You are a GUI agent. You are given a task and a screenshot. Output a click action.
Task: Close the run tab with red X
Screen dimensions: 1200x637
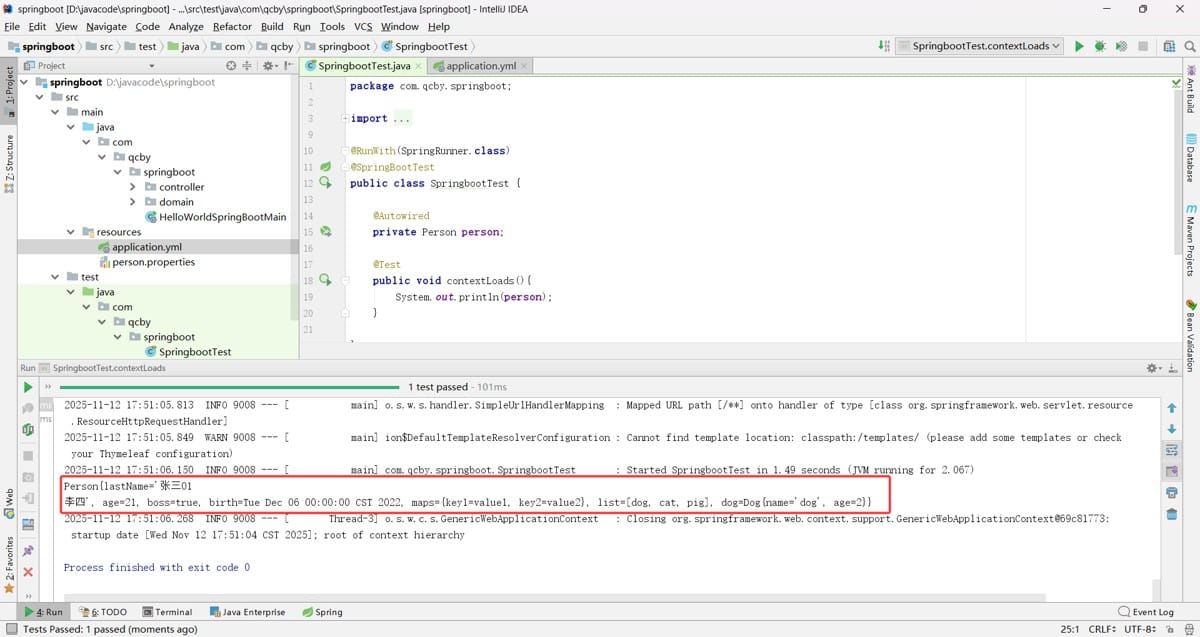pyautogui.click(x=28, y=572)
